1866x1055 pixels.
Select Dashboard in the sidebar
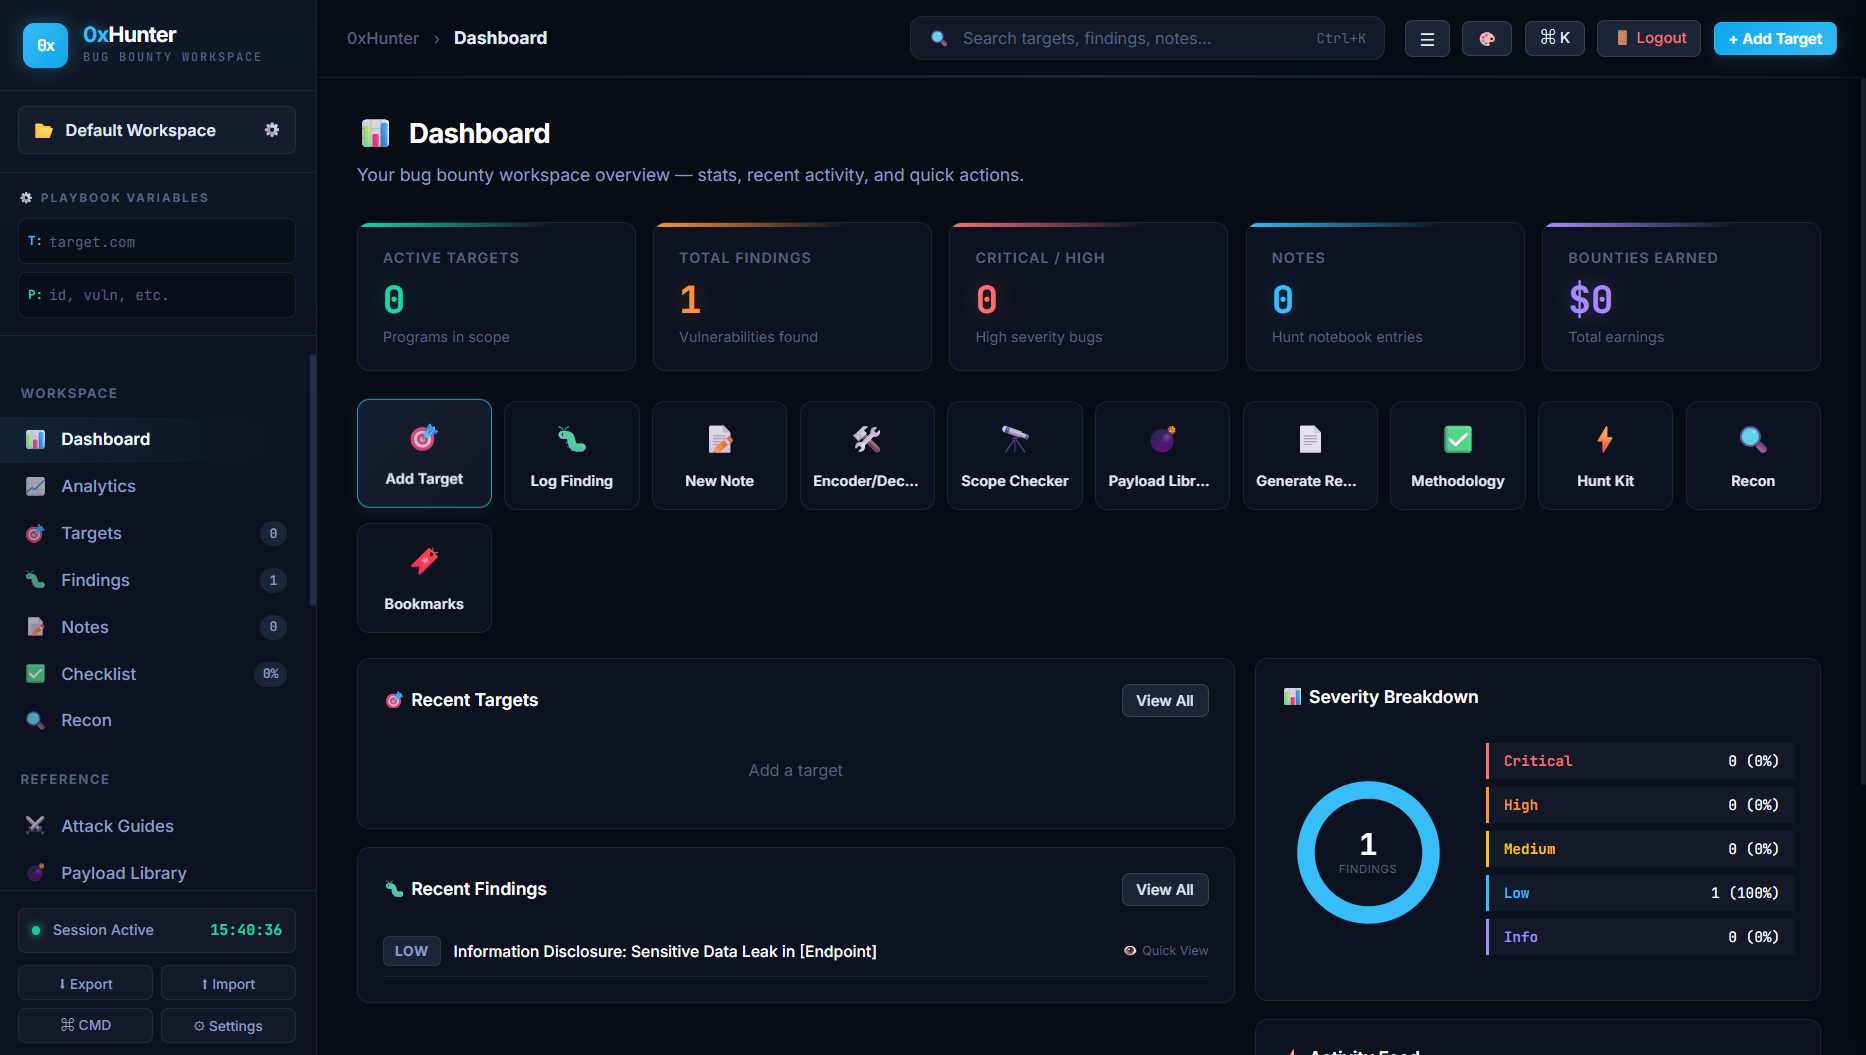(x=157, y=439)
